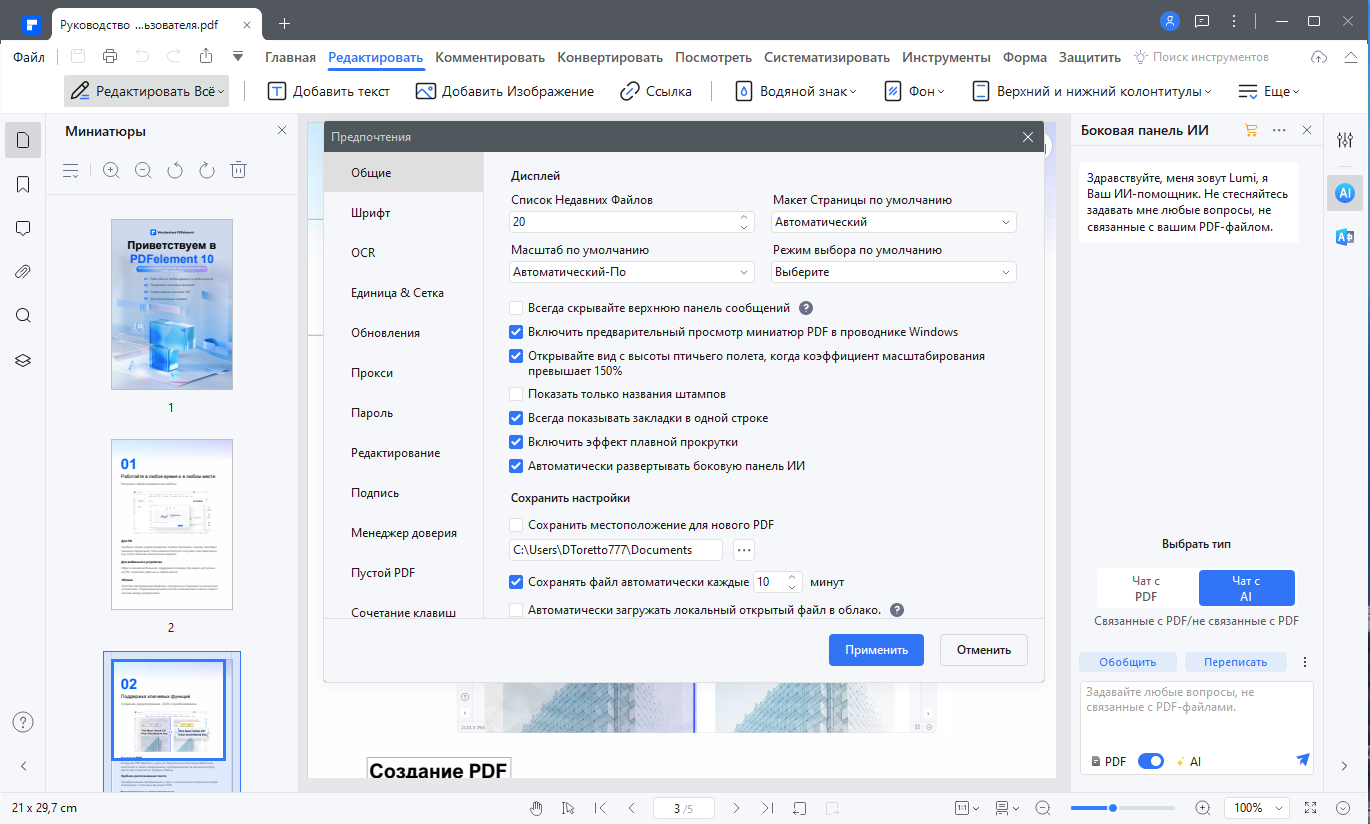
Task: Click the Save icon in quick toolbar
Action: click(x=78, y=57)
